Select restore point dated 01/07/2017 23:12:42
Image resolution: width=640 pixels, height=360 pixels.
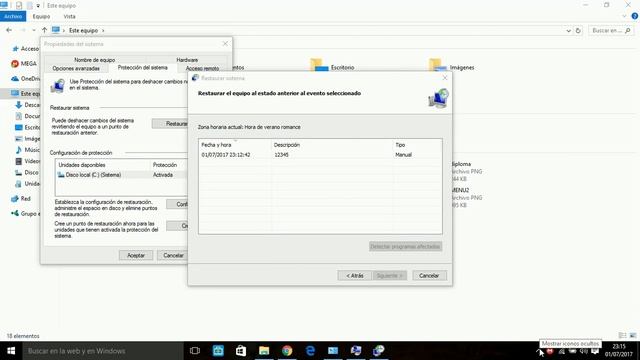[x=320, y=155]
